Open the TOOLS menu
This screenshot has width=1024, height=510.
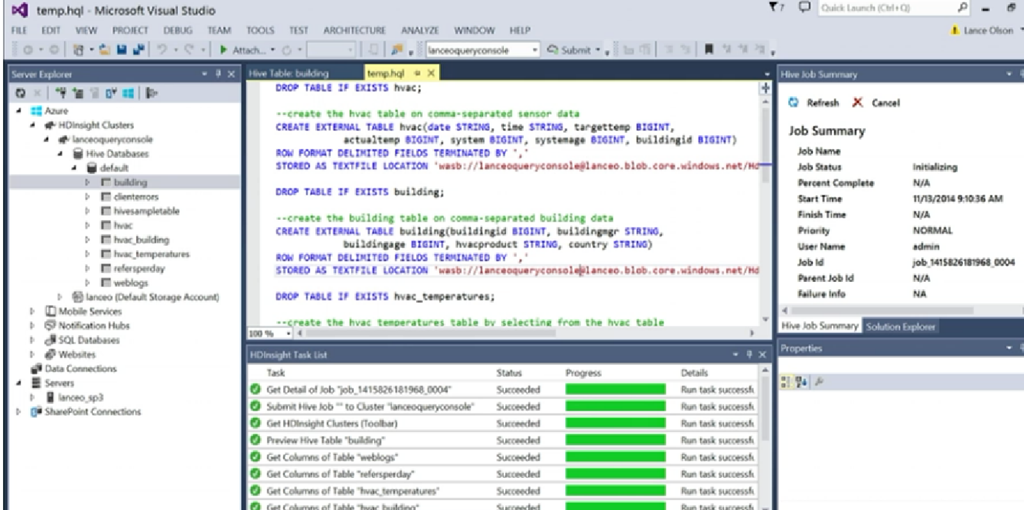point(260,30)
